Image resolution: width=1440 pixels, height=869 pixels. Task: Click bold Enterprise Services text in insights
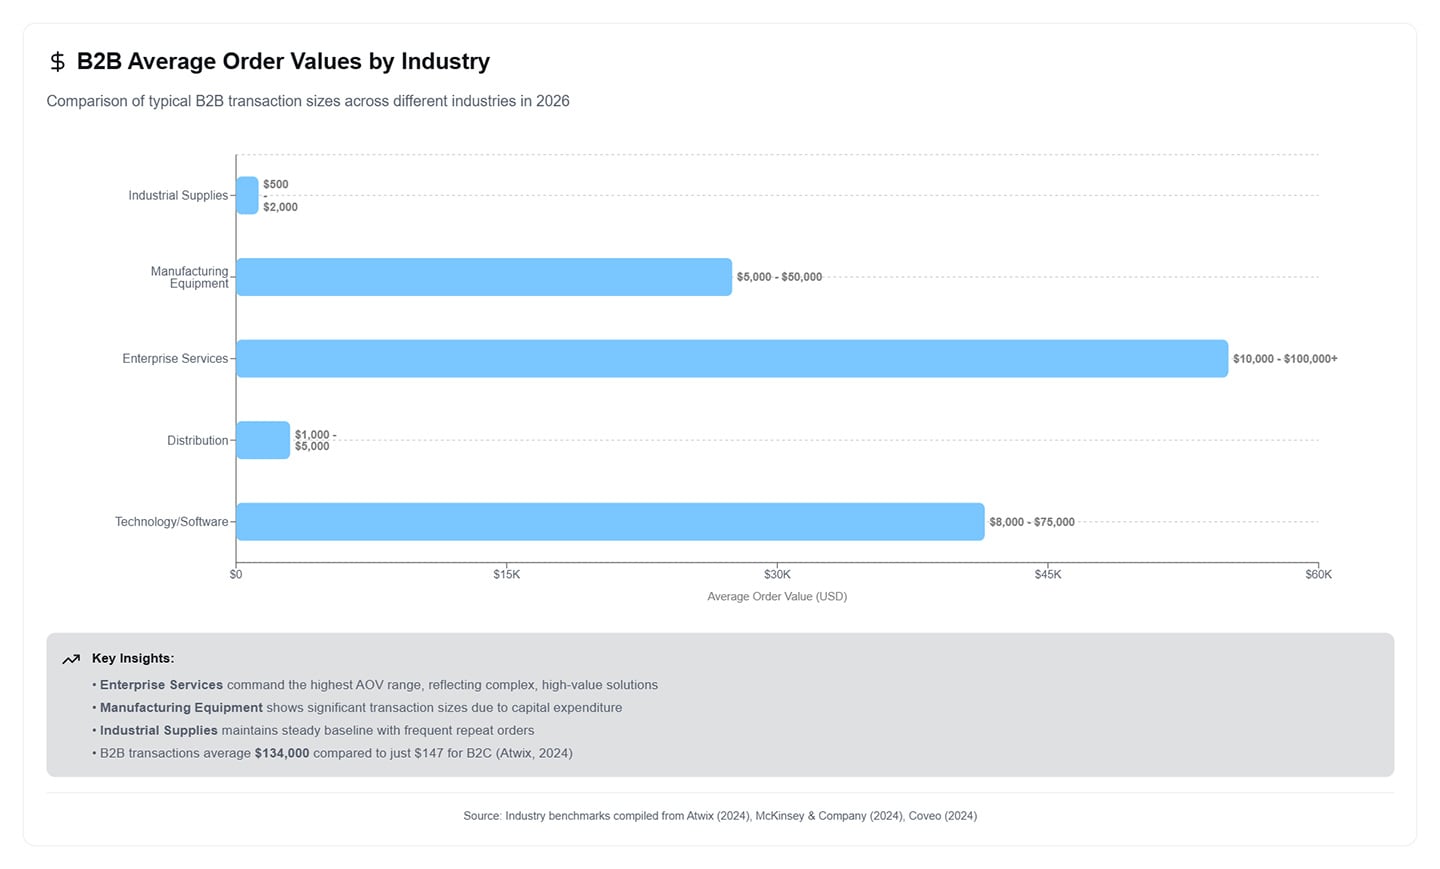click(x=161, y=685)
